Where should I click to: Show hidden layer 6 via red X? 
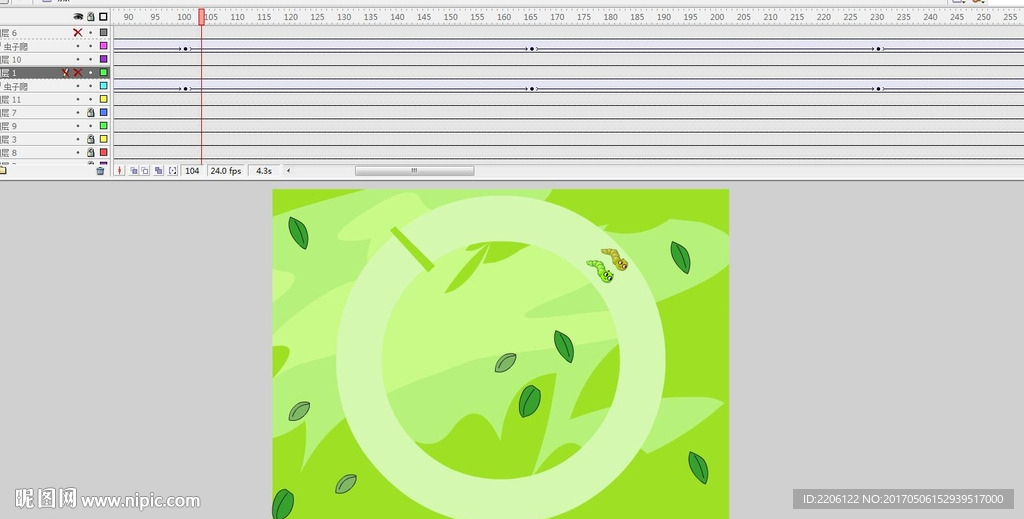coord(78,33)
